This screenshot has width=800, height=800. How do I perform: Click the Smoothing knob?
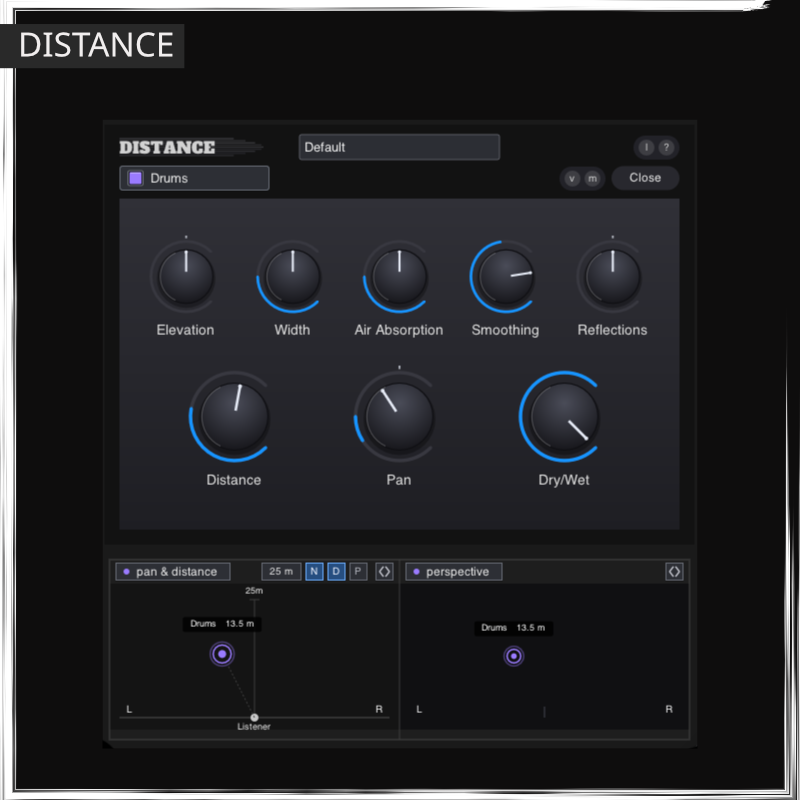pyautogui.click(x=506, y=277)
